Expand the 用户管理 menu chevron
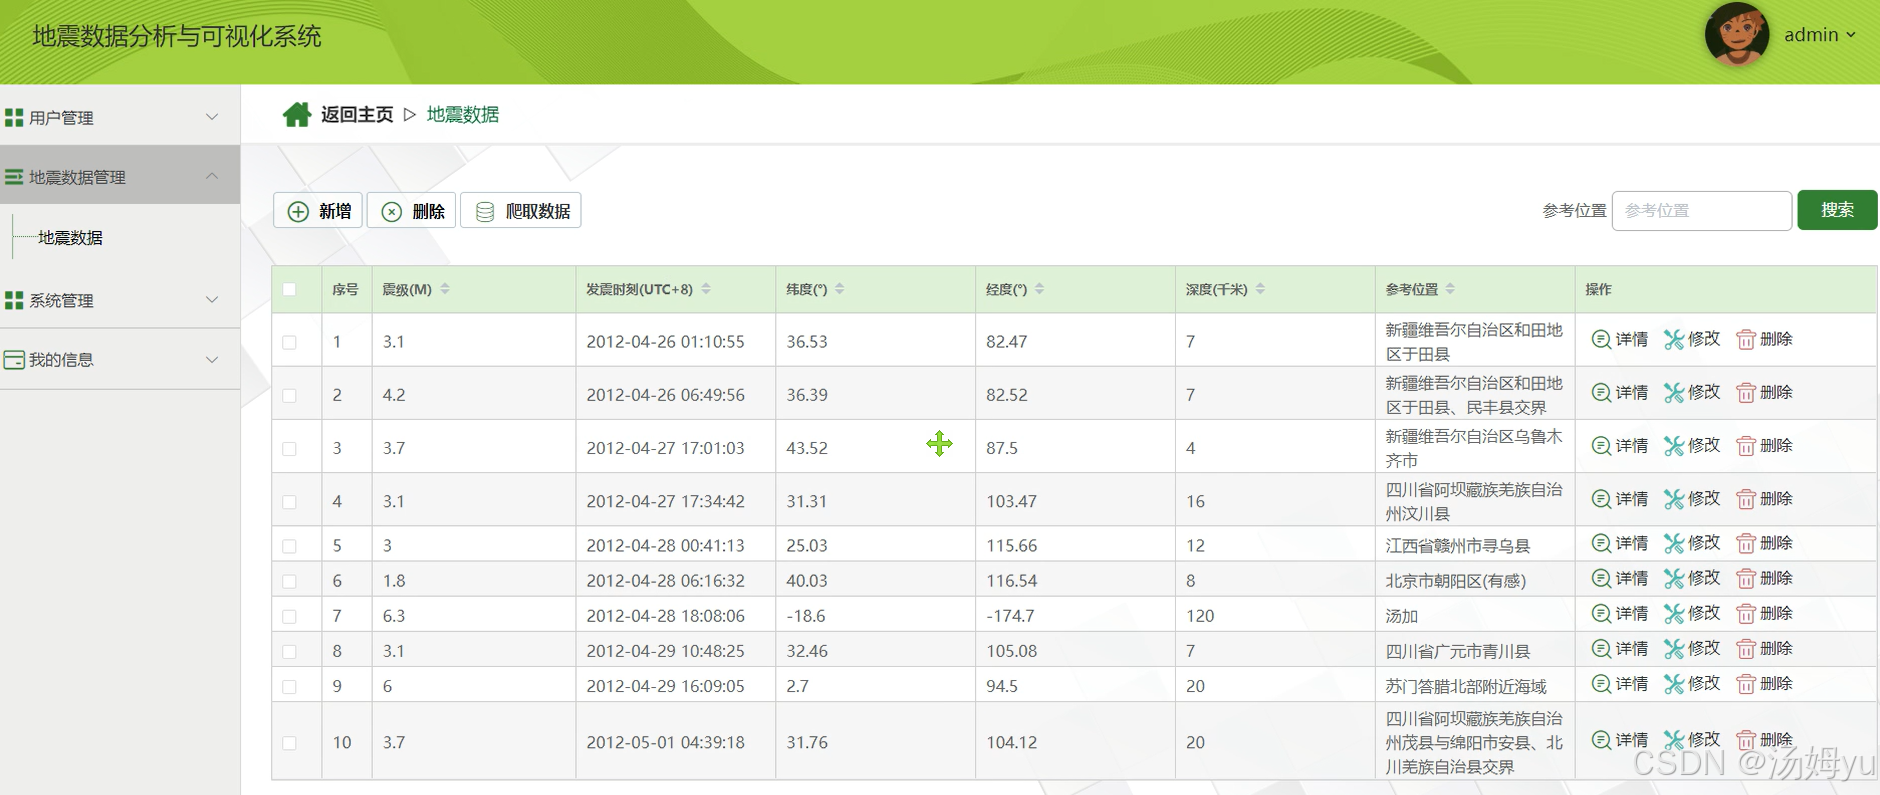The width and height of the screenshot is (1880, 795). pos(212,117)
